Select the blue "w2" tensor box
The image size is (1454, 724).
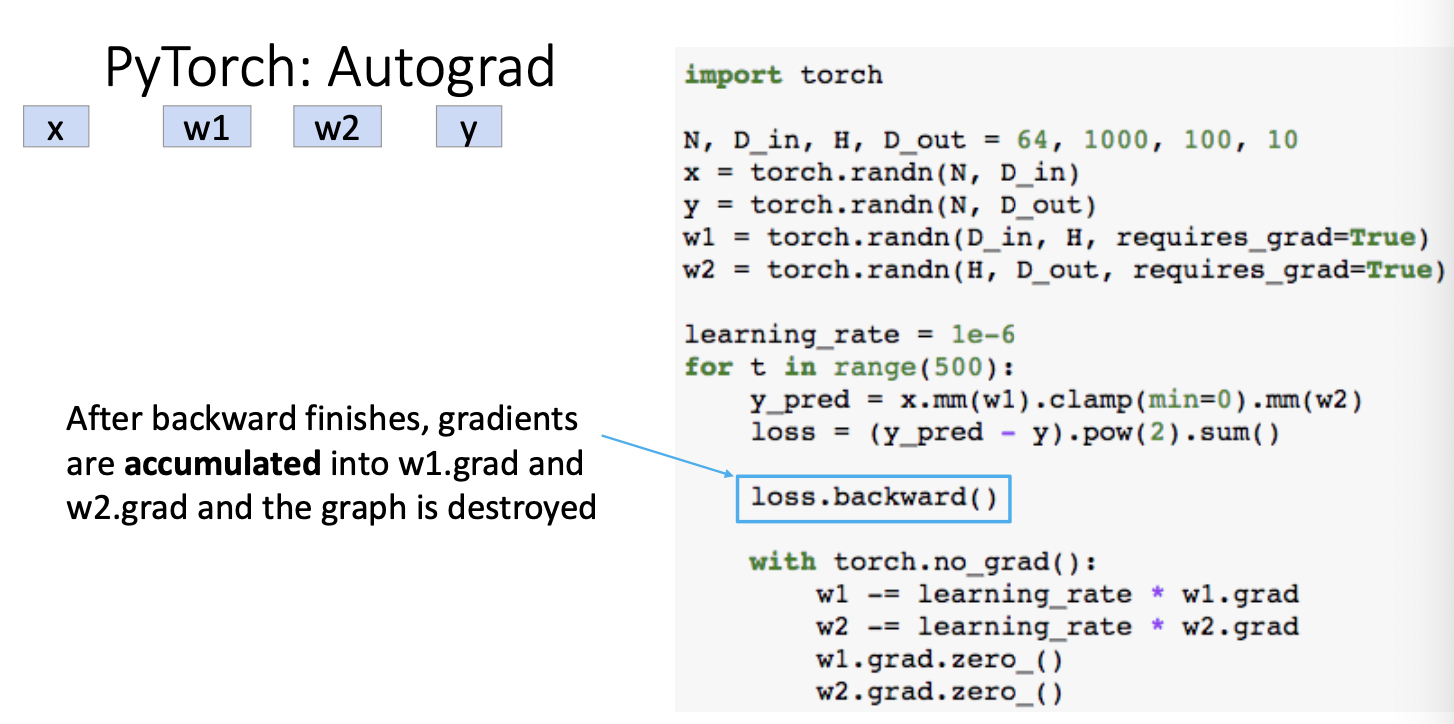click(337, 128)
